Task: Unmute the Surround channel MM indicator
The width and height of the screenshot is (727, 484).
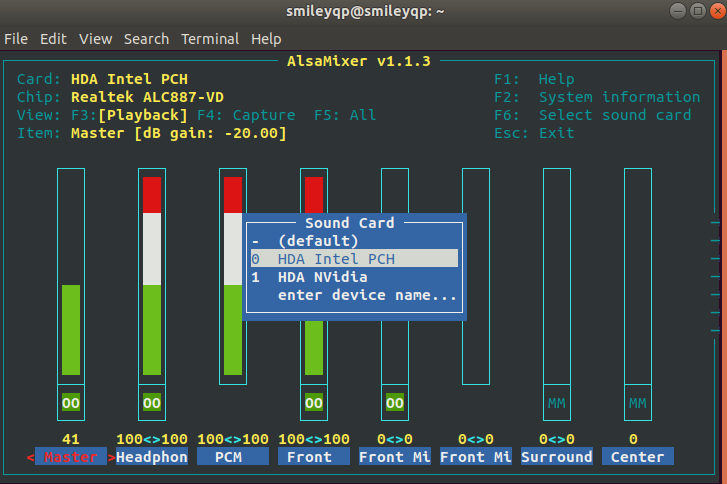Action: click(557, 403)
